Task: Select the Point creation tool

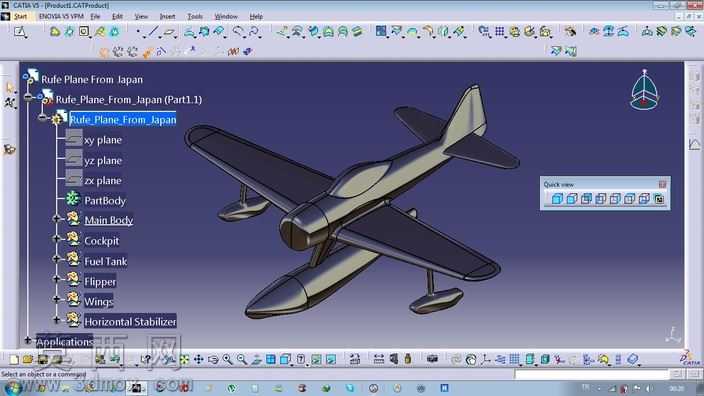Action: [x=138, y=32]
